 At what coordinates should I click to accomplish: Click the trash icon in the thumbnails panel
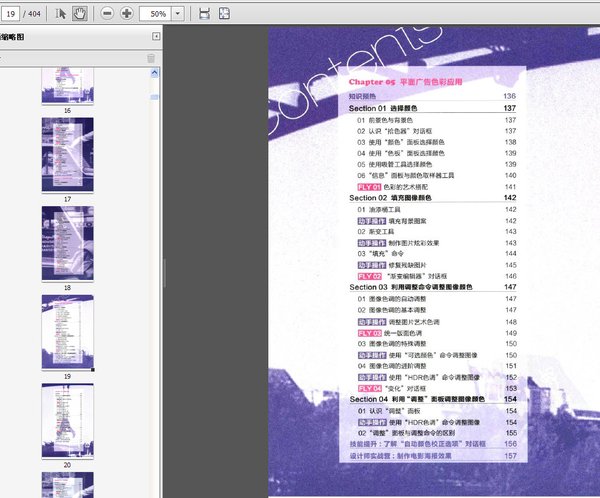pos(151,58)
